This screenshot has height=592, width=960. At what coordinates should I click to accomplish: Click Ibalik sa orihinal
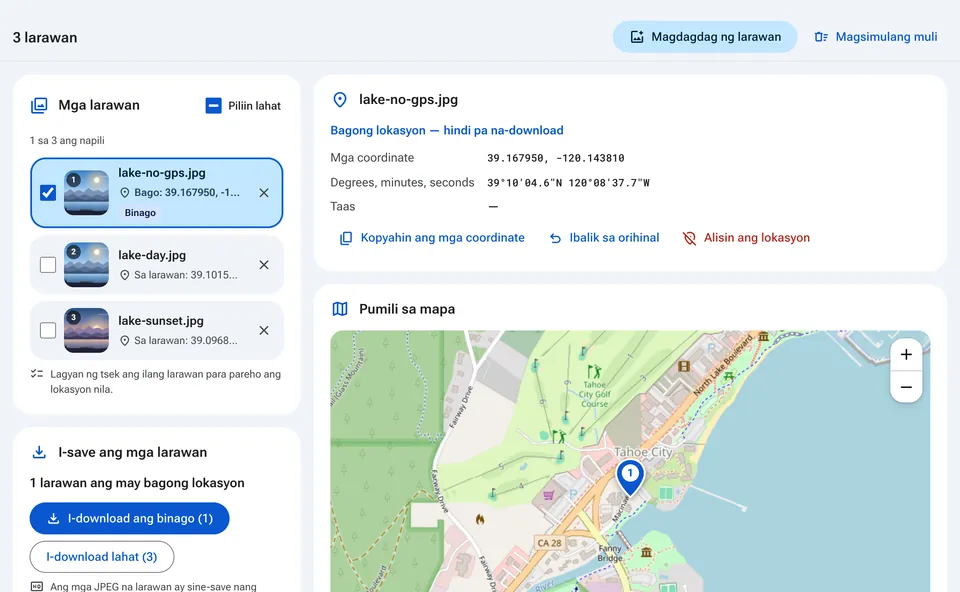(x=604, y=238)
